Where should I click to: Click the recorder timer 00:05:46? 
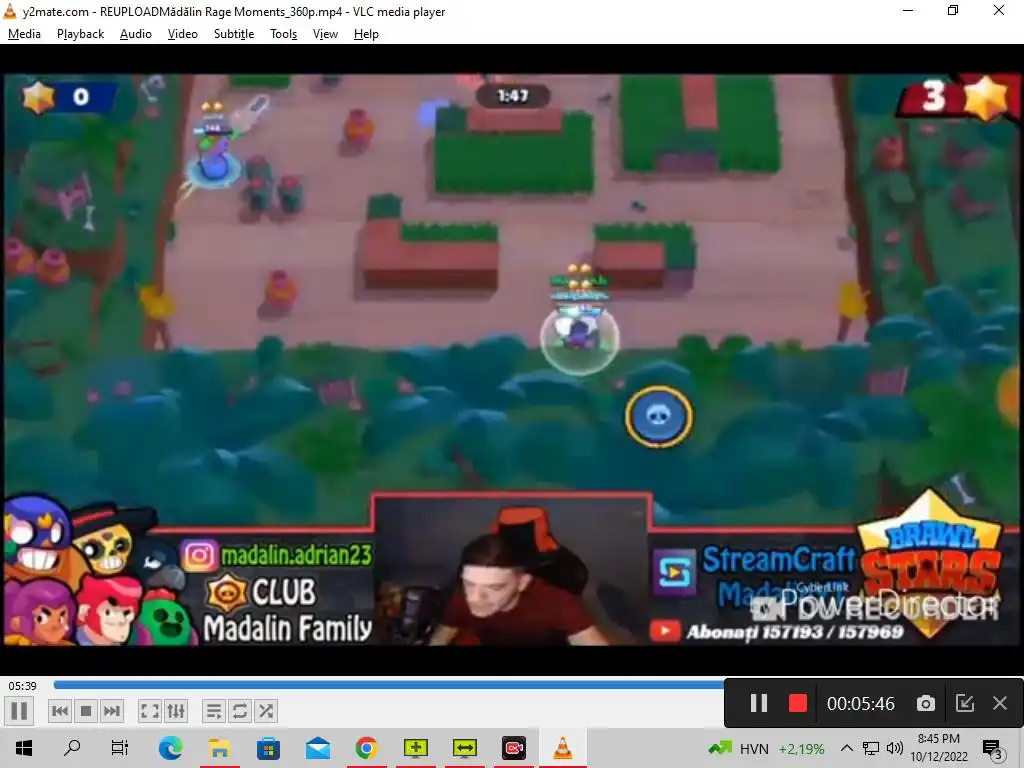click(861, 703)
